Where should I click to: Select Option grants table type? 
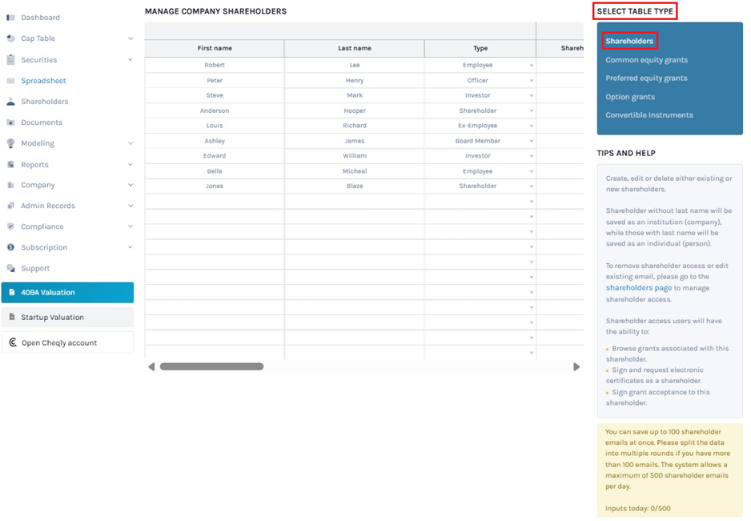[x=630, y=97]
